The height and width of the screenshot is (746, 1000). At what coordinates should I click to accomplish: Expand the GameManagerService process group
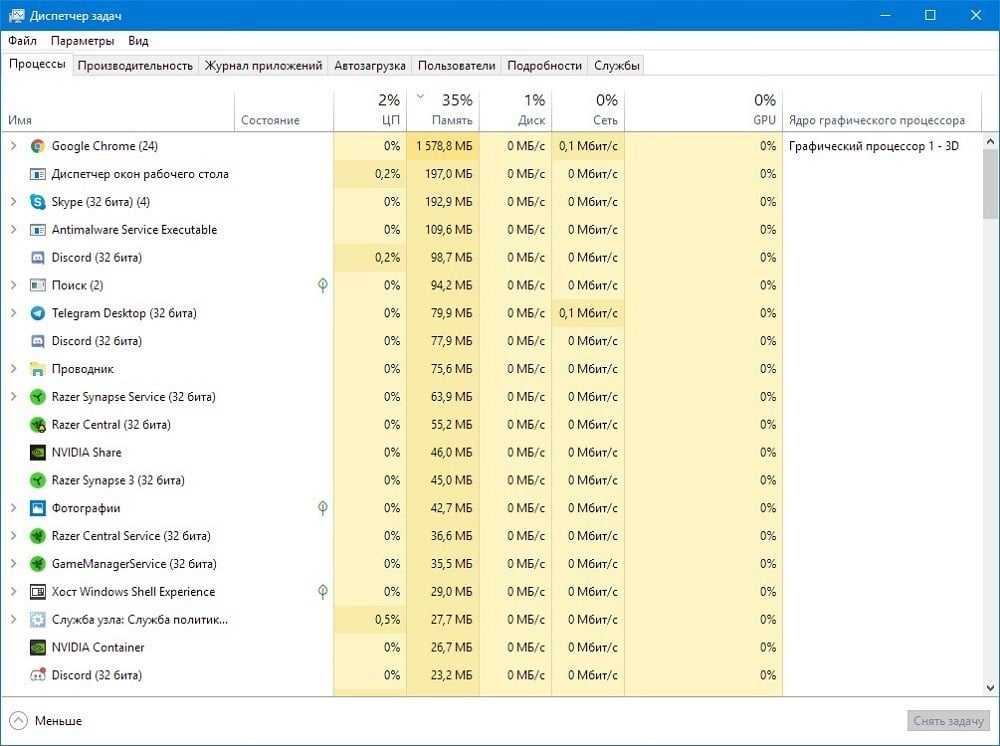(x=13, y=564)
